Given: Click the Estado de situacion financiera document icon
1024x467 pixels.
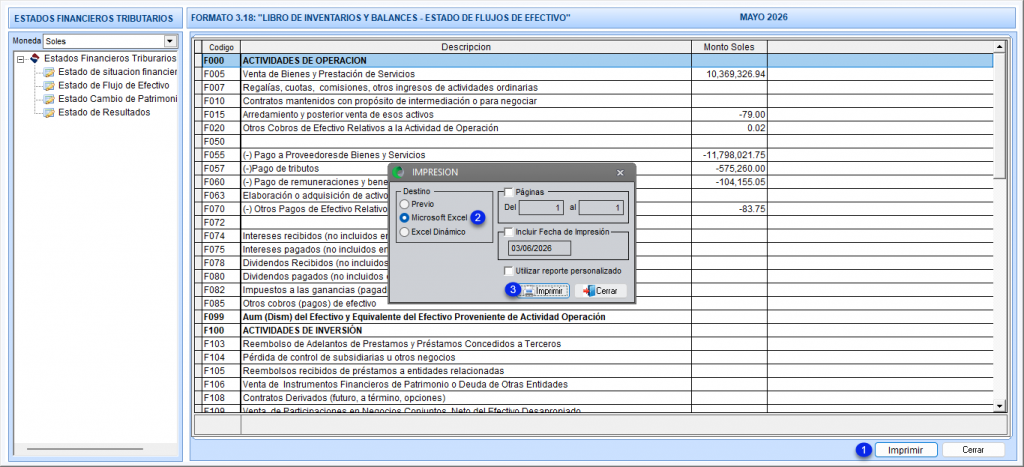Looking at the screenshot, I should pos(48,72).
